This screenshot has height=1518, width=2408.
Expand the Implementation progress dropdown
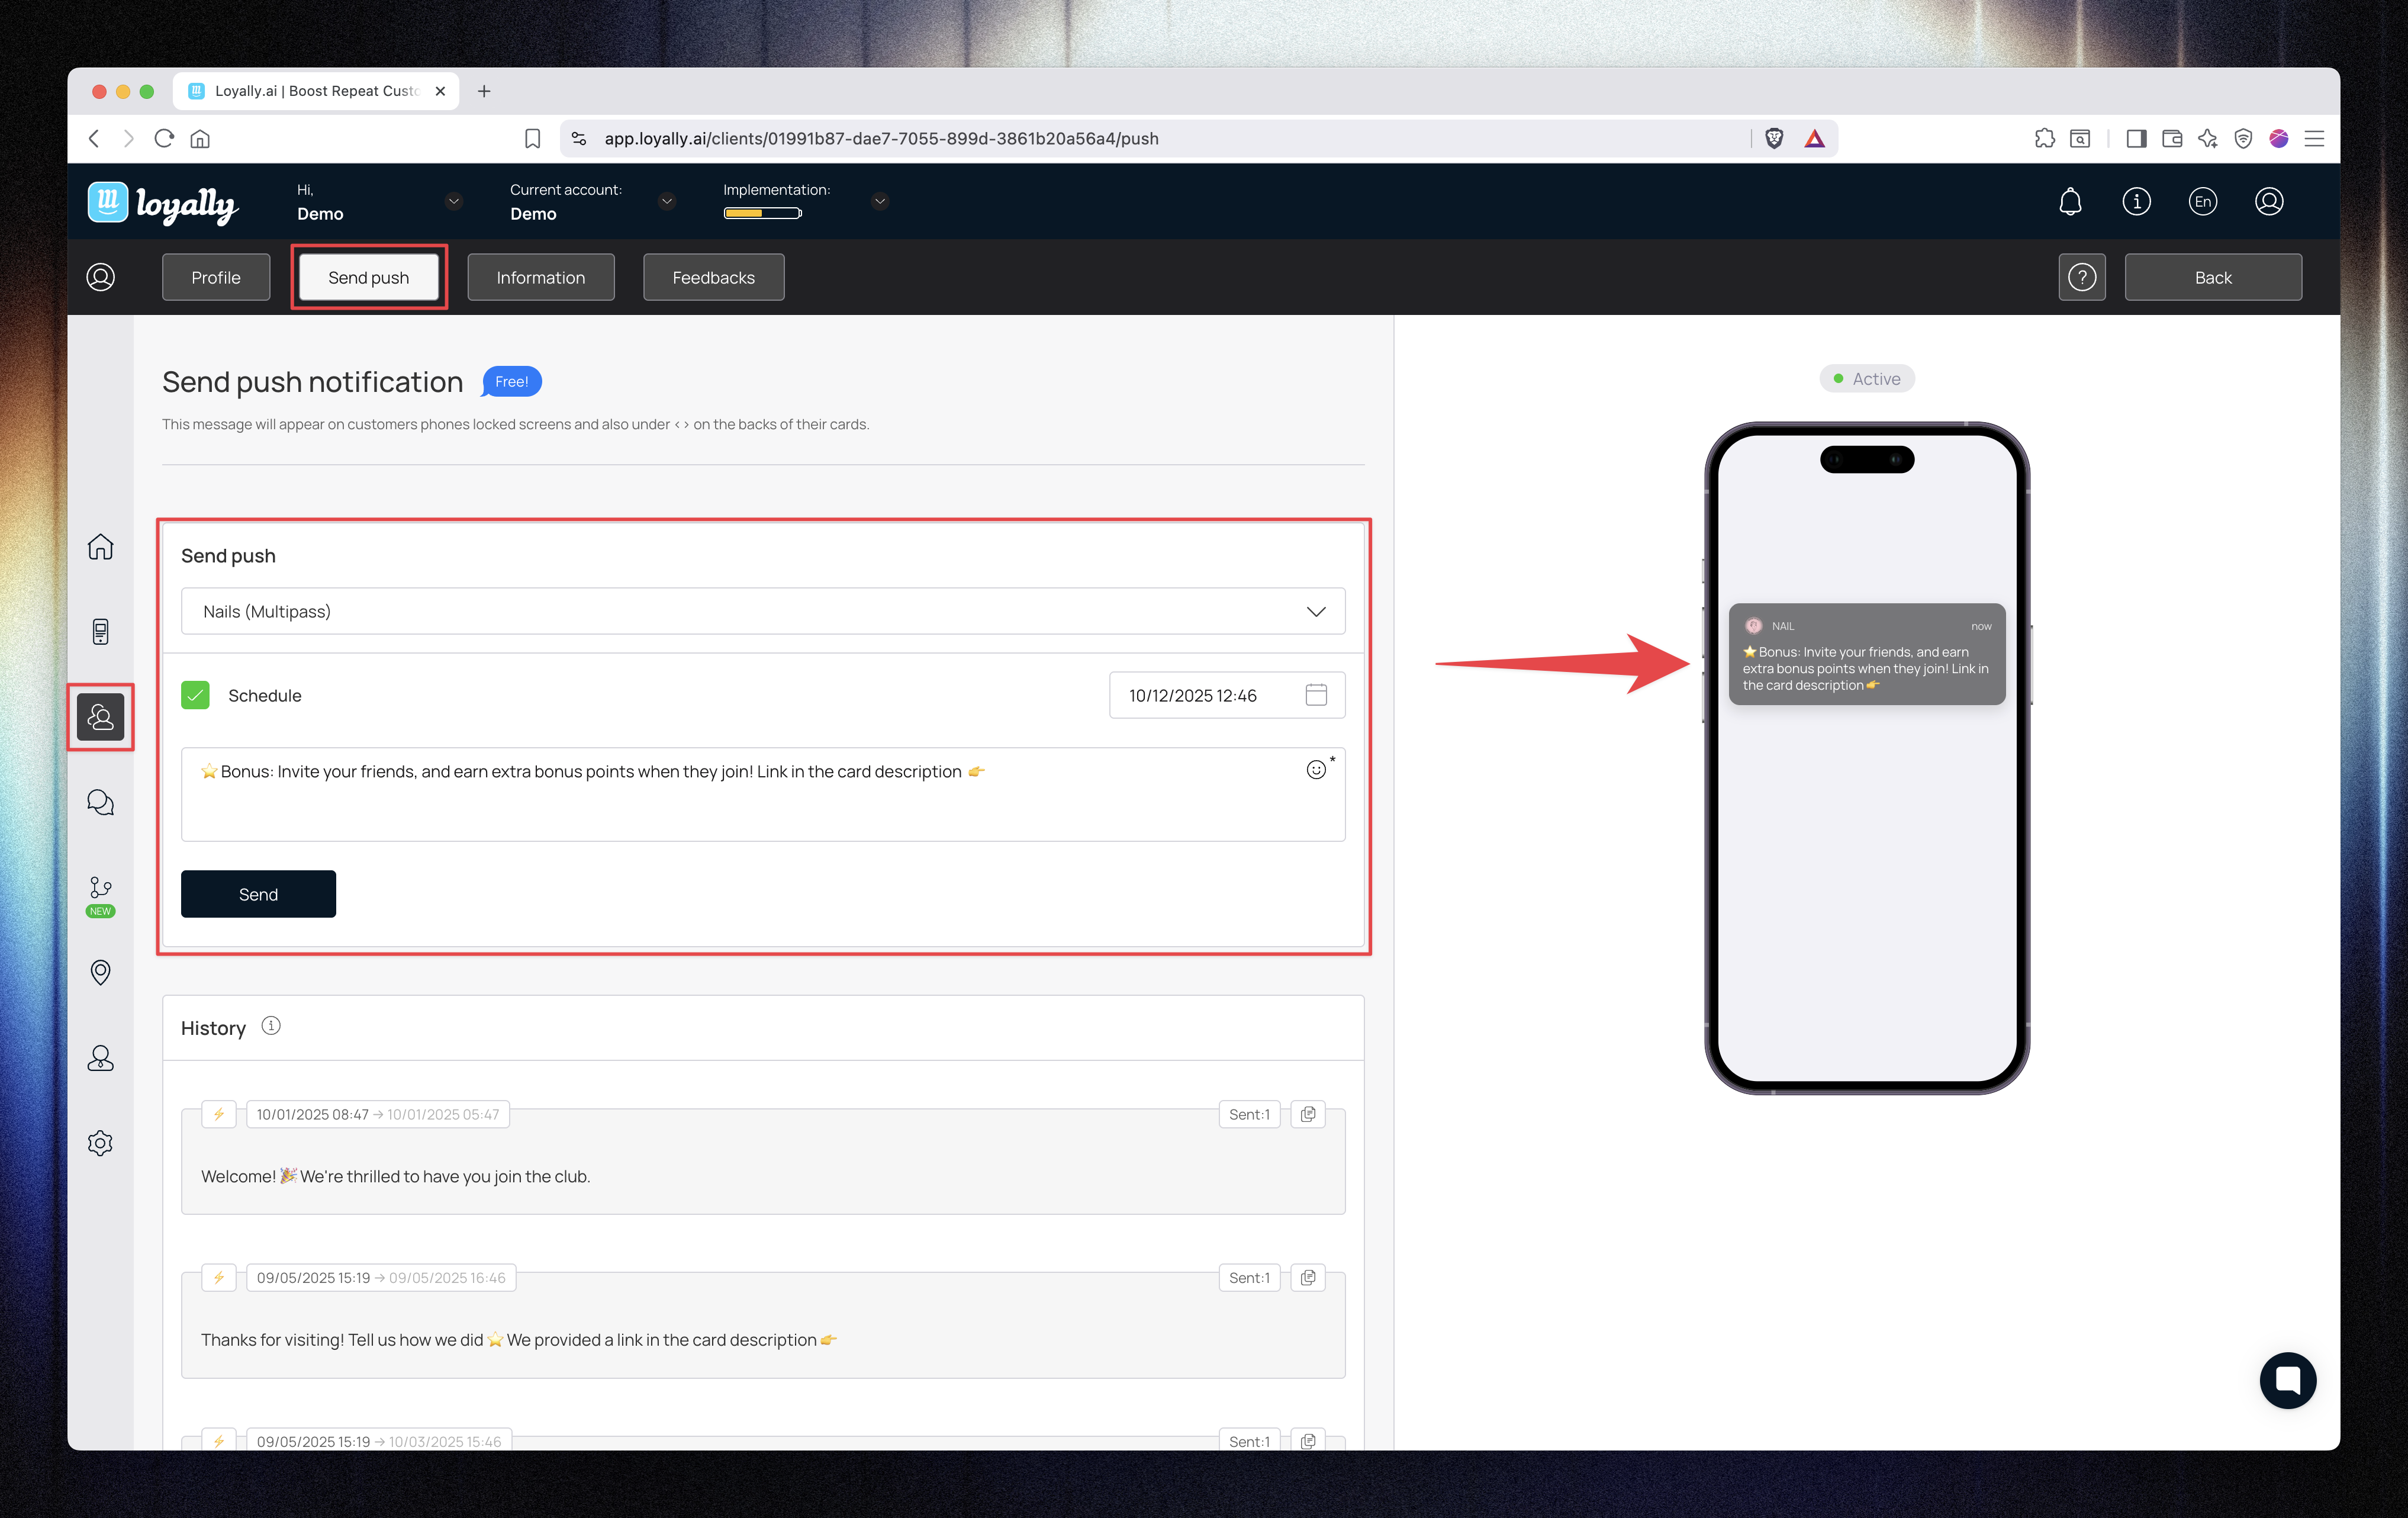(x=880, y=201)
